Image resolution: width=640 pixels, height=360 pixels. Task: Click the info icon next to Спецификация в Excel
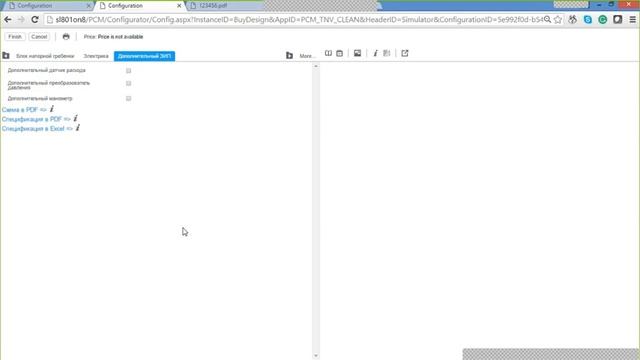tap(78, 128)
